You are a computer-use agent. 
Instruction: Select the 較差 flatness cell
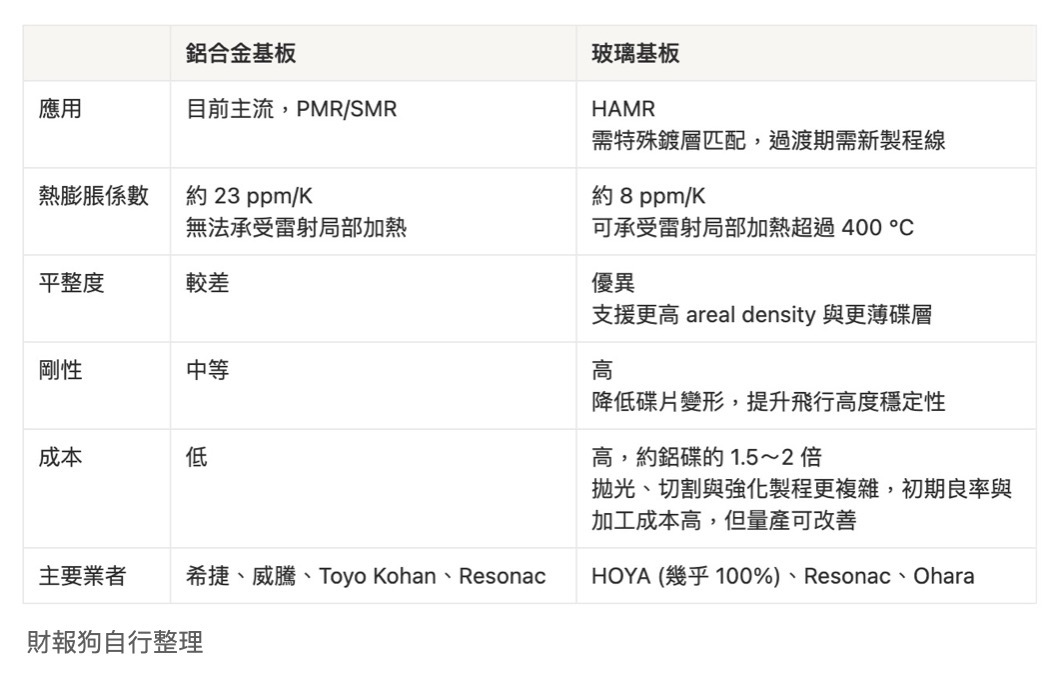[x=208, y=283]
